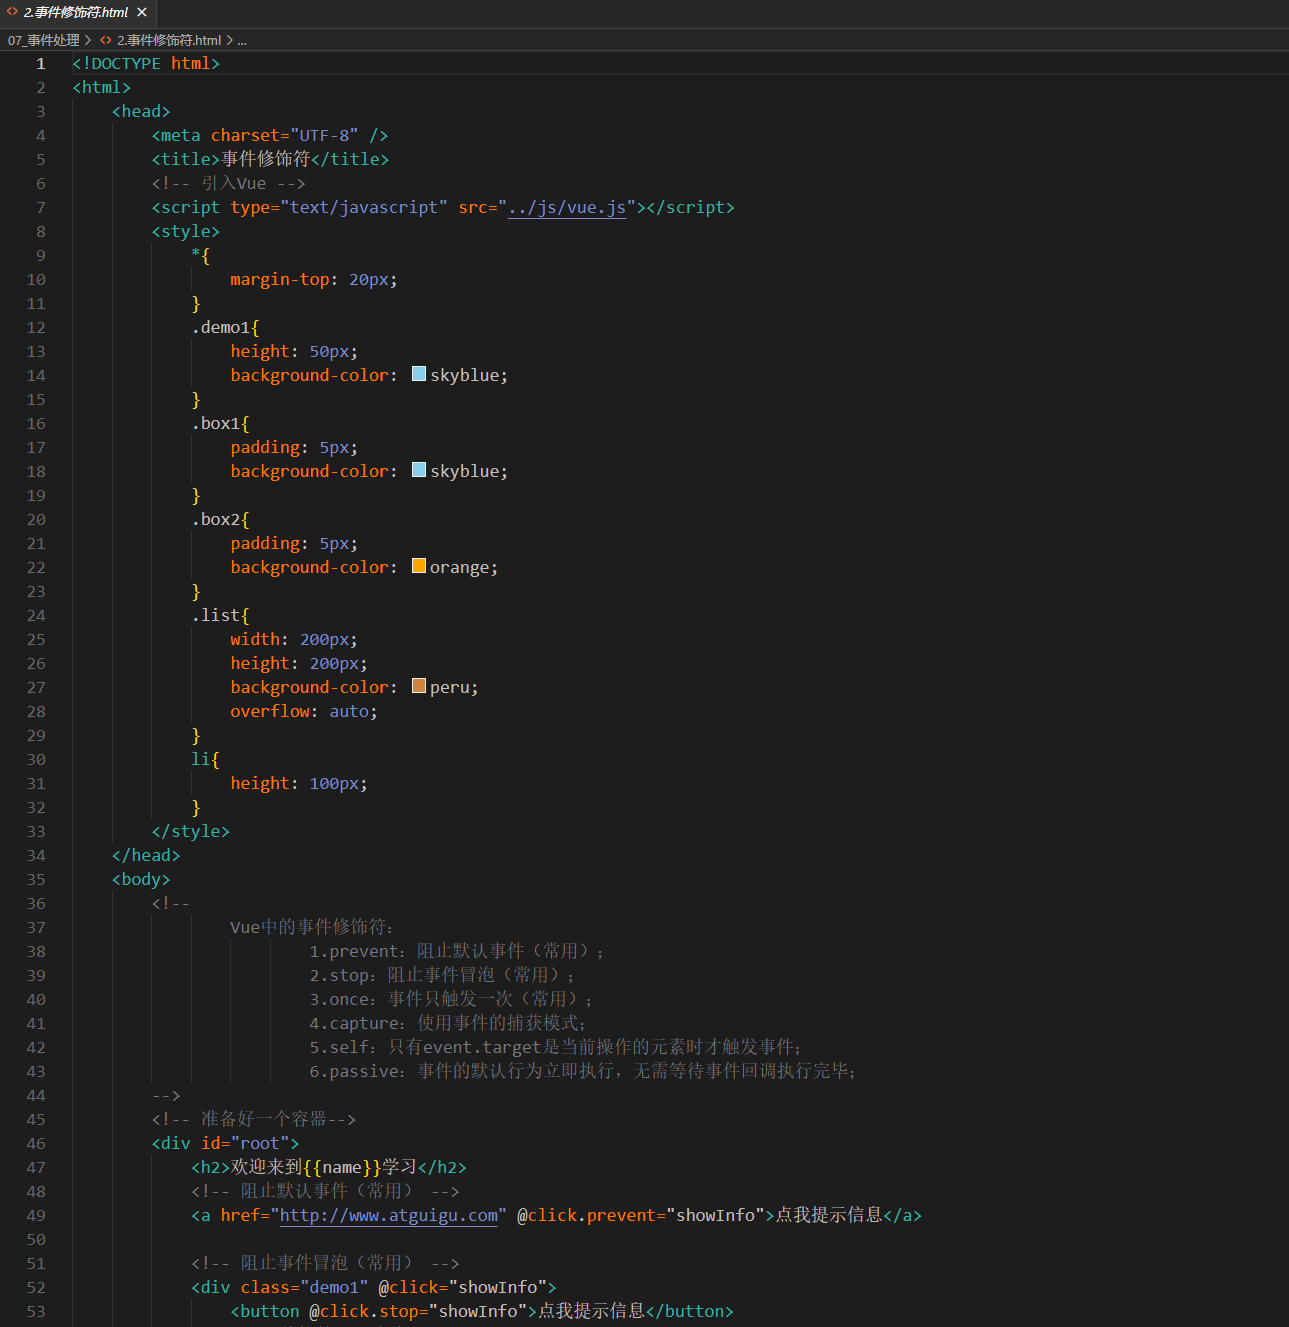Click the {{name}} interpolation

[342, 1167]
